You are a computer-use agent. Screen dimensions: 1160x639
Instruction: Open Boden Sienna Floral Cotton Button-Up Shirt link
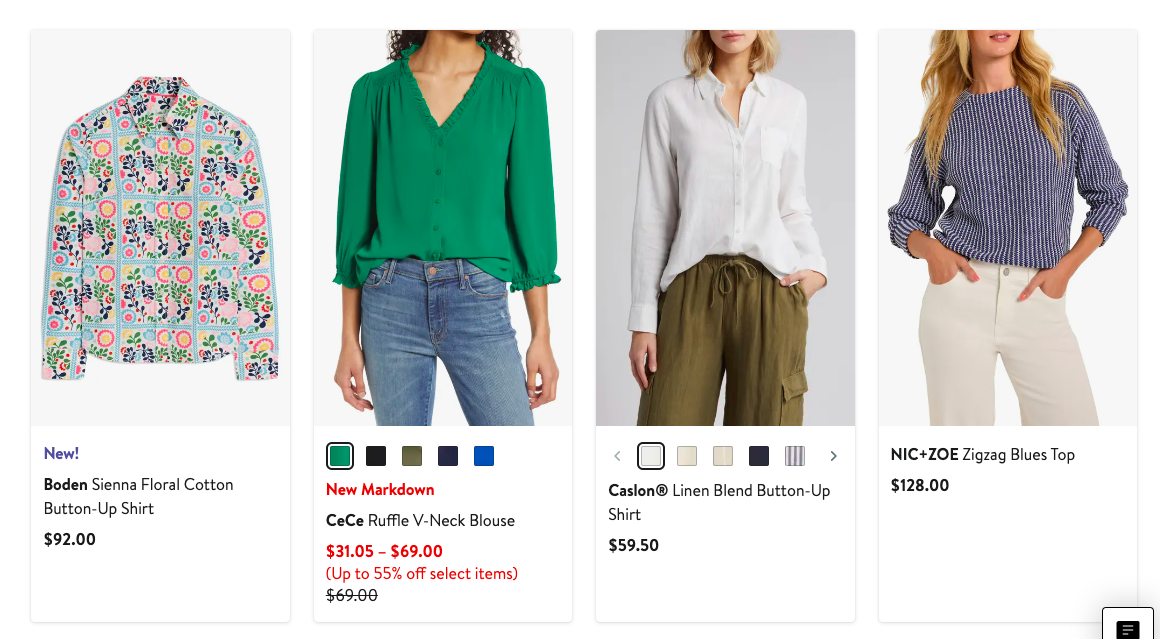click(x=138, y=496)
